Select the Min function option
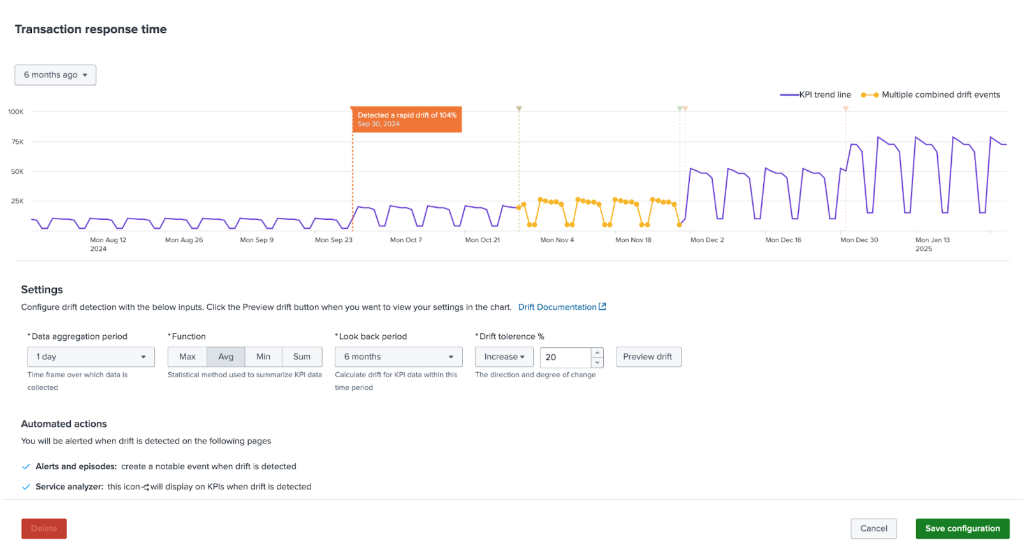 (x=263, y=357)
